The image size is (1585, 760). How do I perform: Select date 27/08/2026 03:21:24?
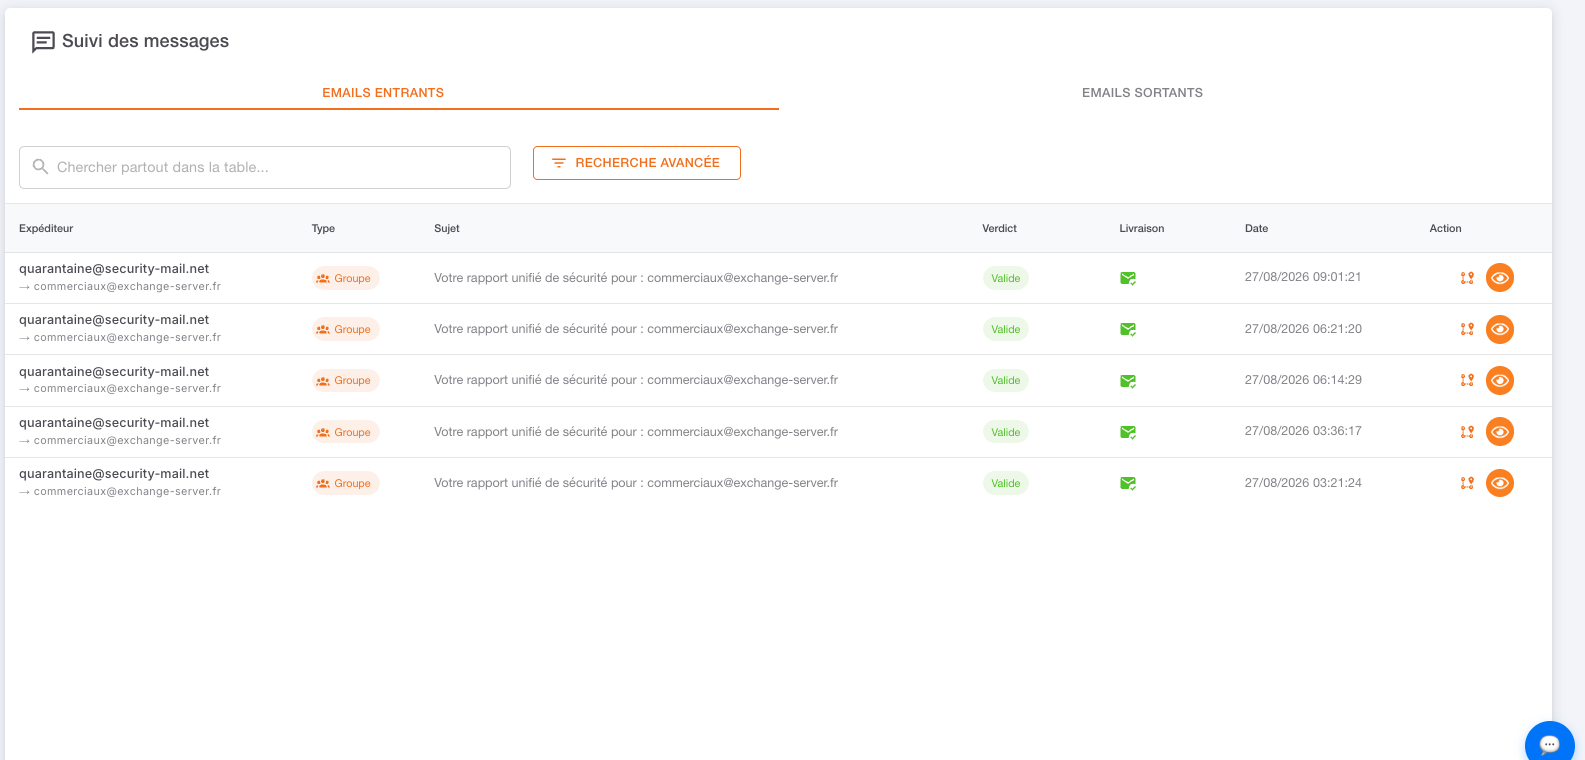point(1303,483)
